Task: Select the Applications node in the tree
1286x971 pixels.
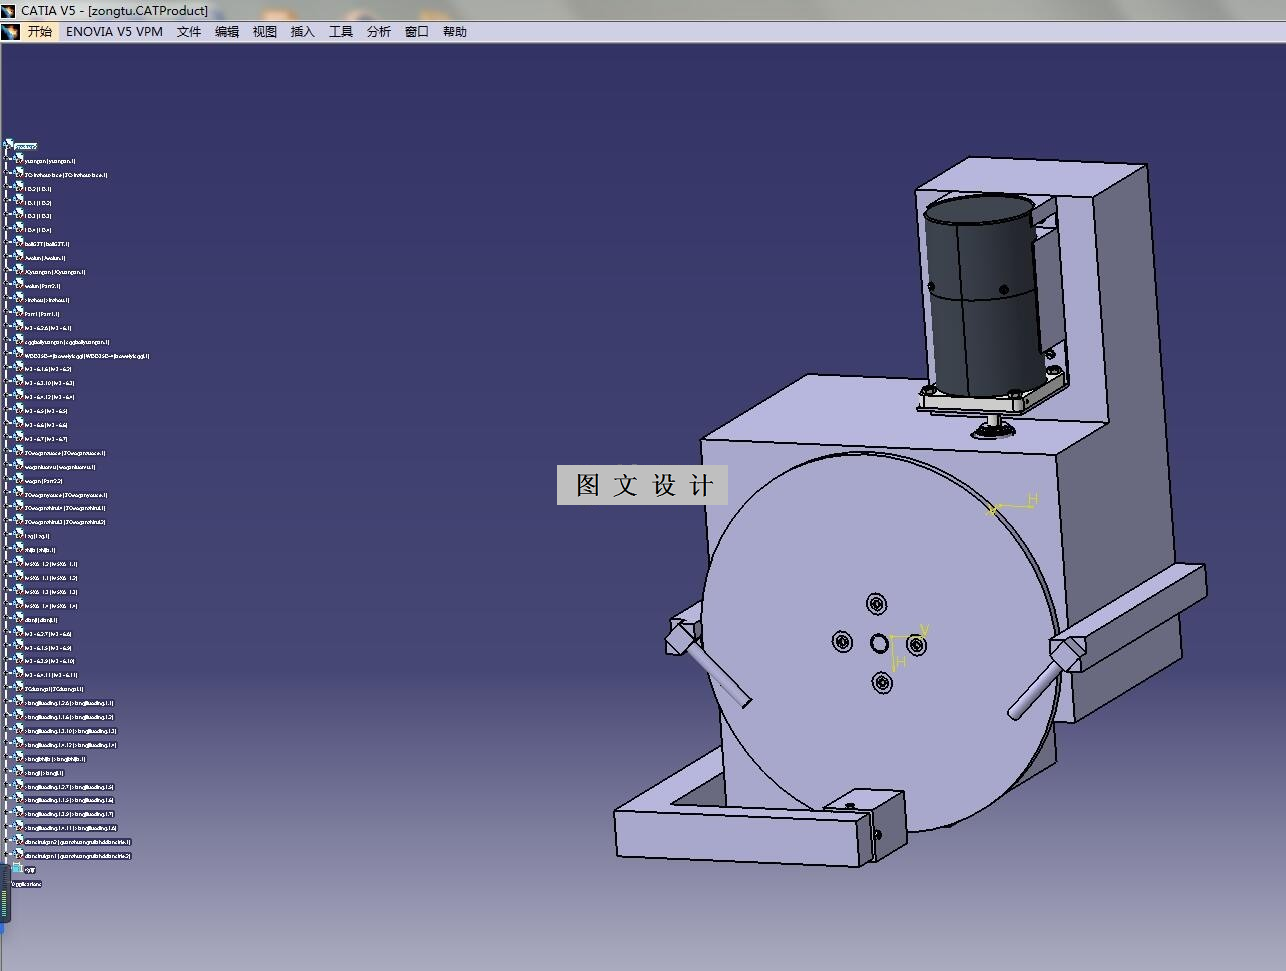Action: [27, 884]
